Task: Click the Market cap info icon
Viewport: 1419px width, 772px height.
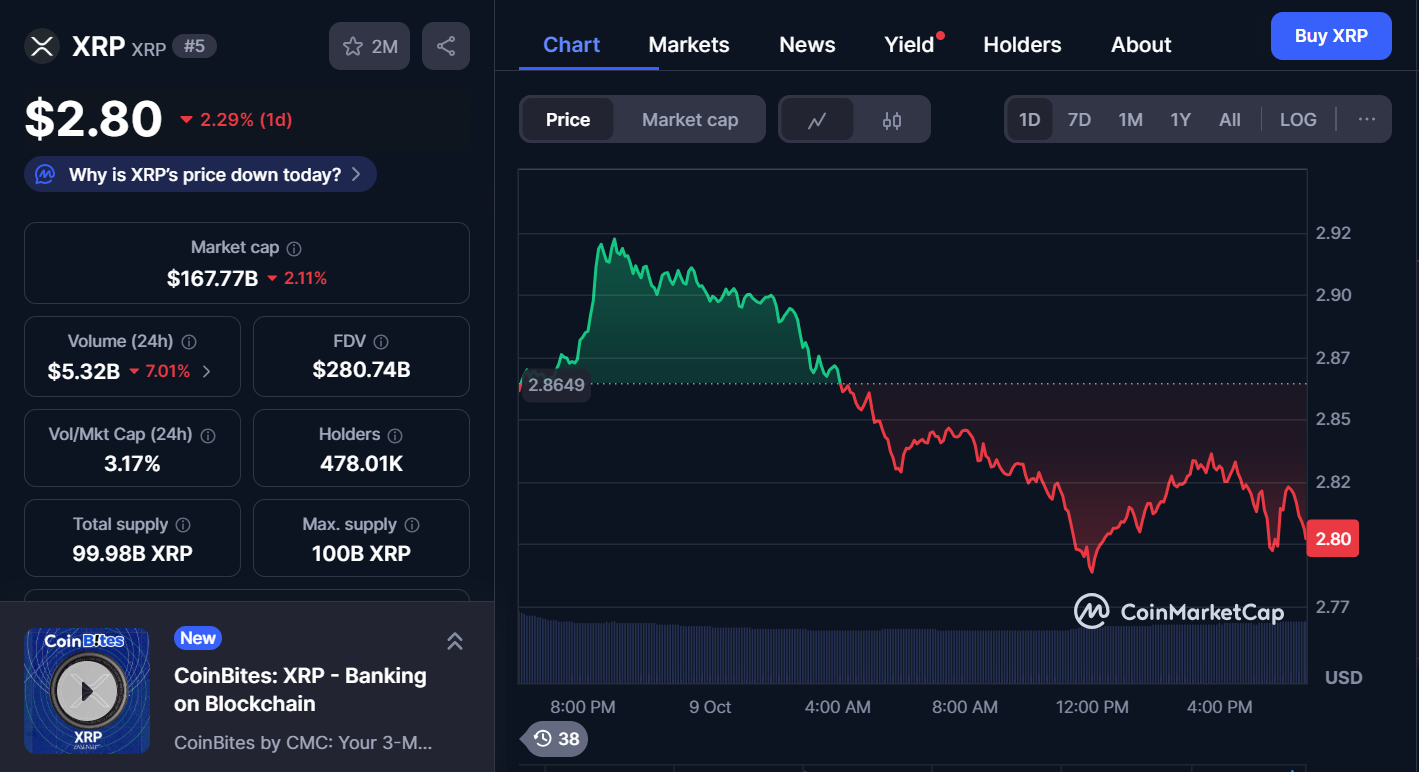Action: (x=294, y=248)
